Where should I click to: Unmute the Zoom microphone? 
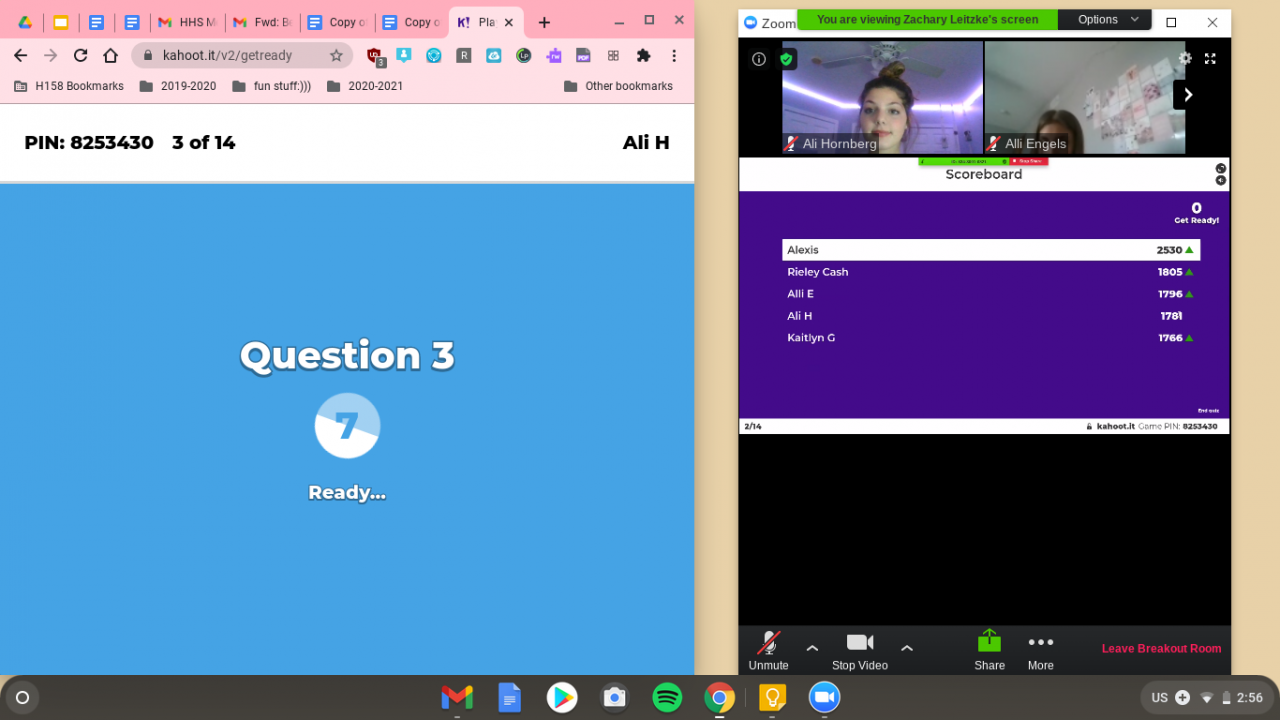(768, 650)
